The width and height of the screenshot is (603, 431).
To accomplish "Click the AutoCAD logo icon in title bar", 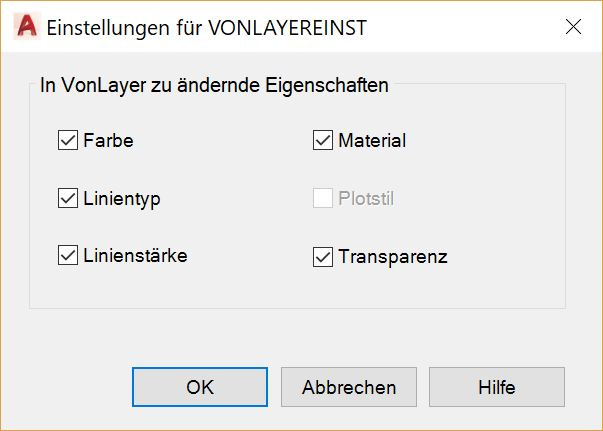I will 27,27.
